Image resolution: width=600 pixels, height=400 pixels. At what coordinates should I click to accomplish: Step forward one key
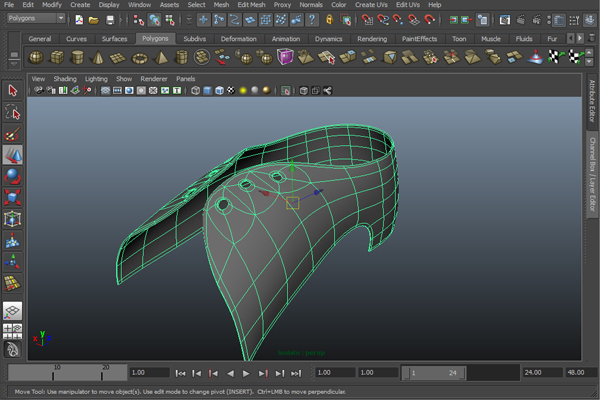click(263, 373)
